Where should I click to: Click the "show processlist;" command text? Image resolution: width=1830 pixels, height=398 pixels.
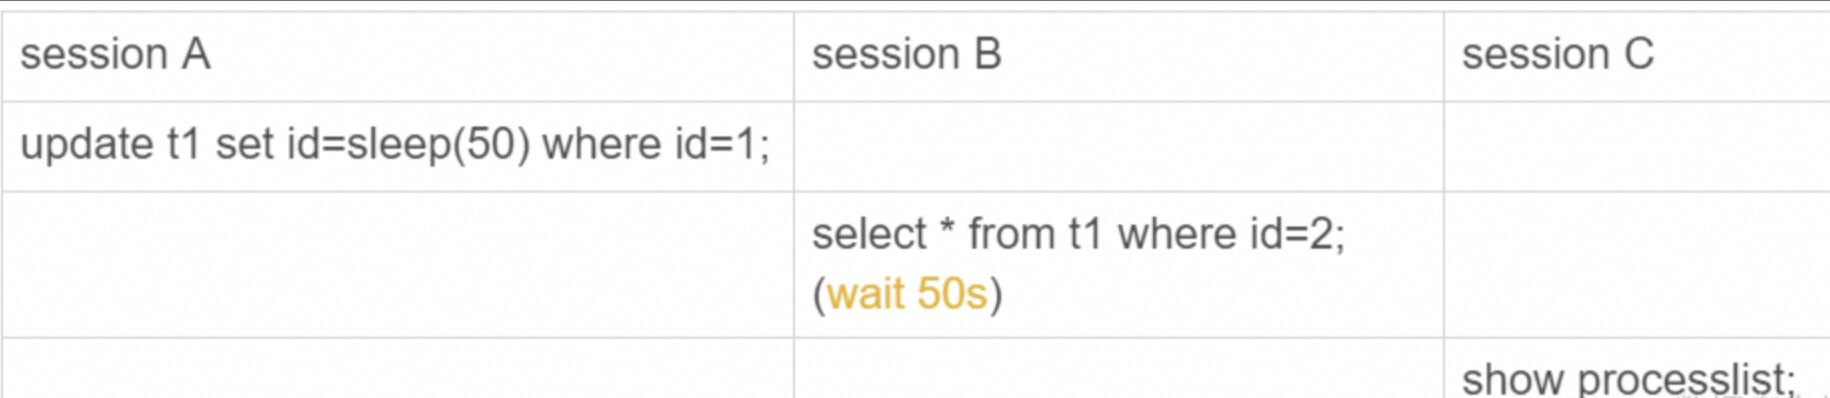(x=1629, y=380)
